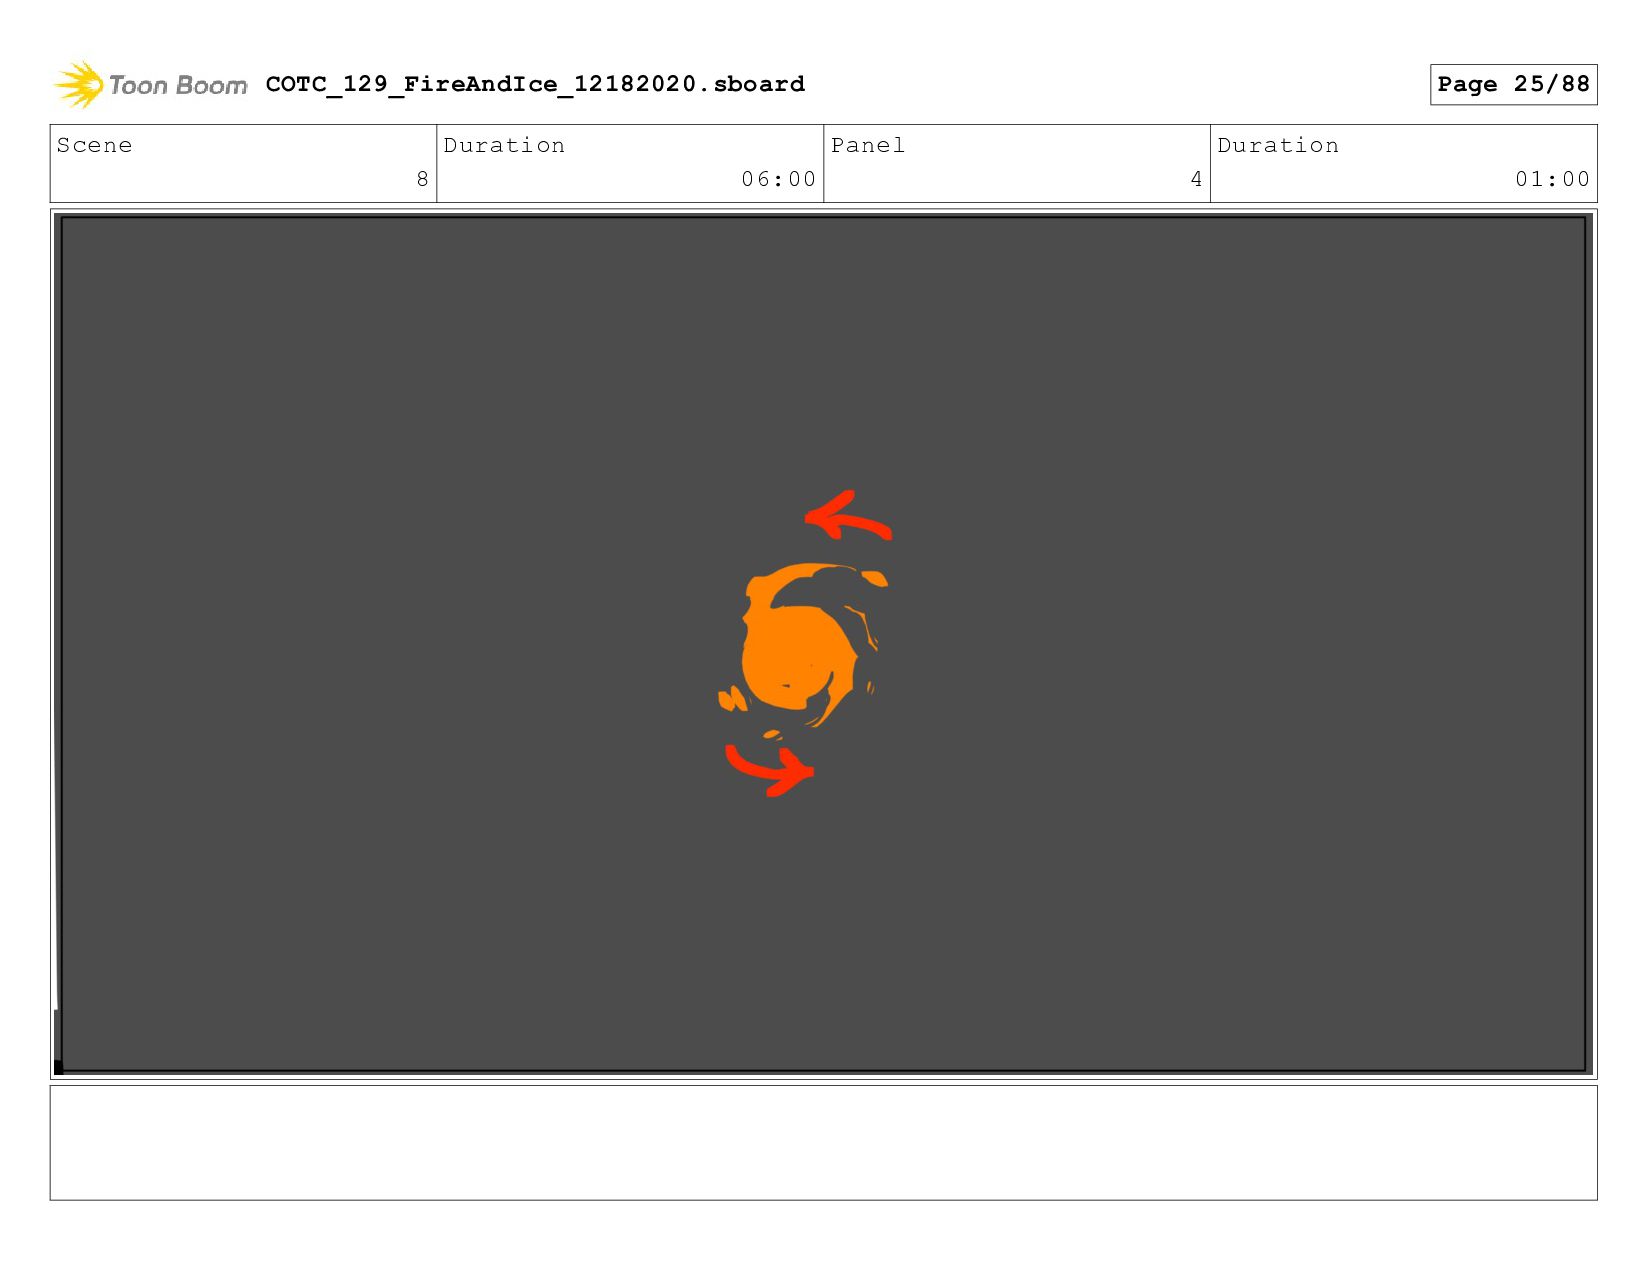This screenshot has width=1650, height=1275.
Task: Select the panel number 4
Action: coord(1196,179)
